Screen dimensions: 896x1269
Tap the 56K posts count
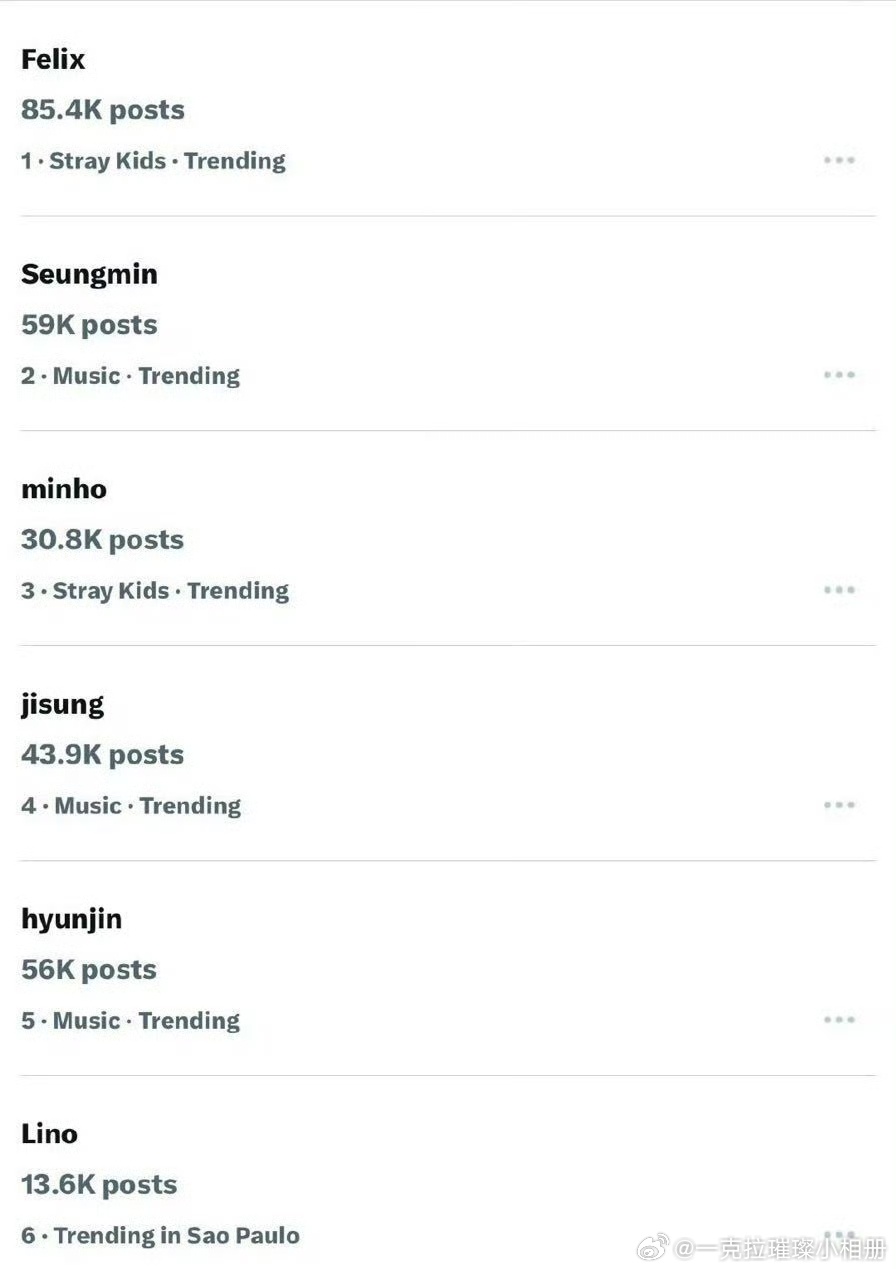[x=89, y=970]
